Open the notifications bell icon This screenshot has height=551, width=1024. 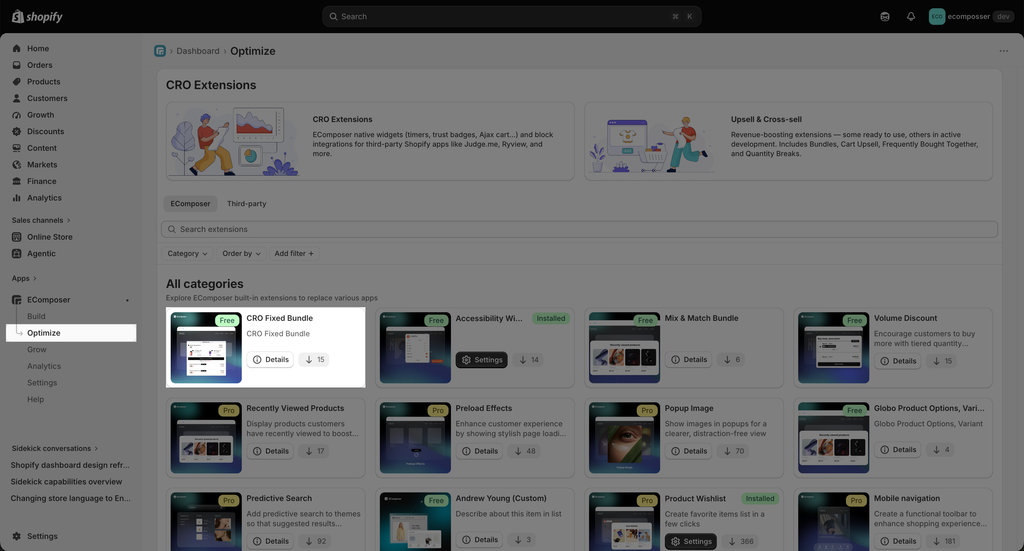[910, 16]
